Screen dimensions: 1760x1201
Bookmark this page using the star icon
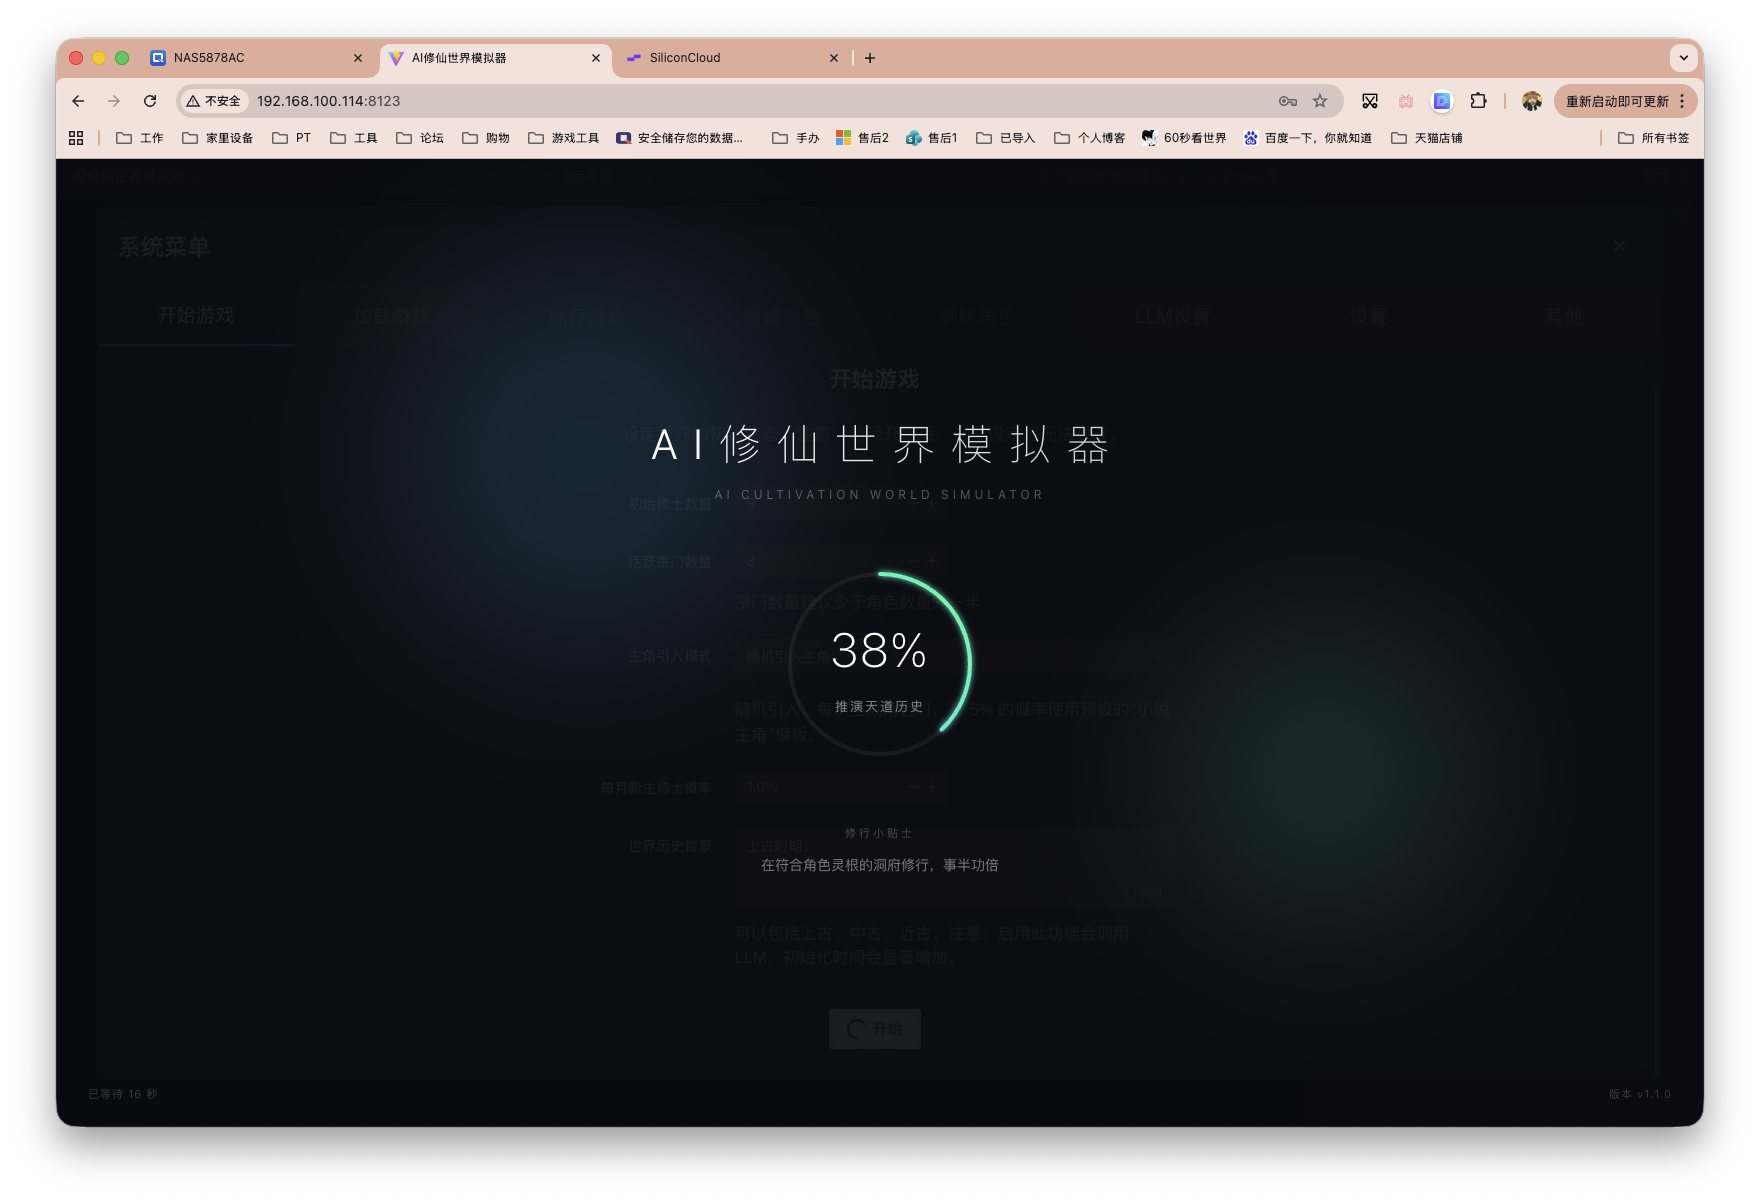(x=1321, y=101)
